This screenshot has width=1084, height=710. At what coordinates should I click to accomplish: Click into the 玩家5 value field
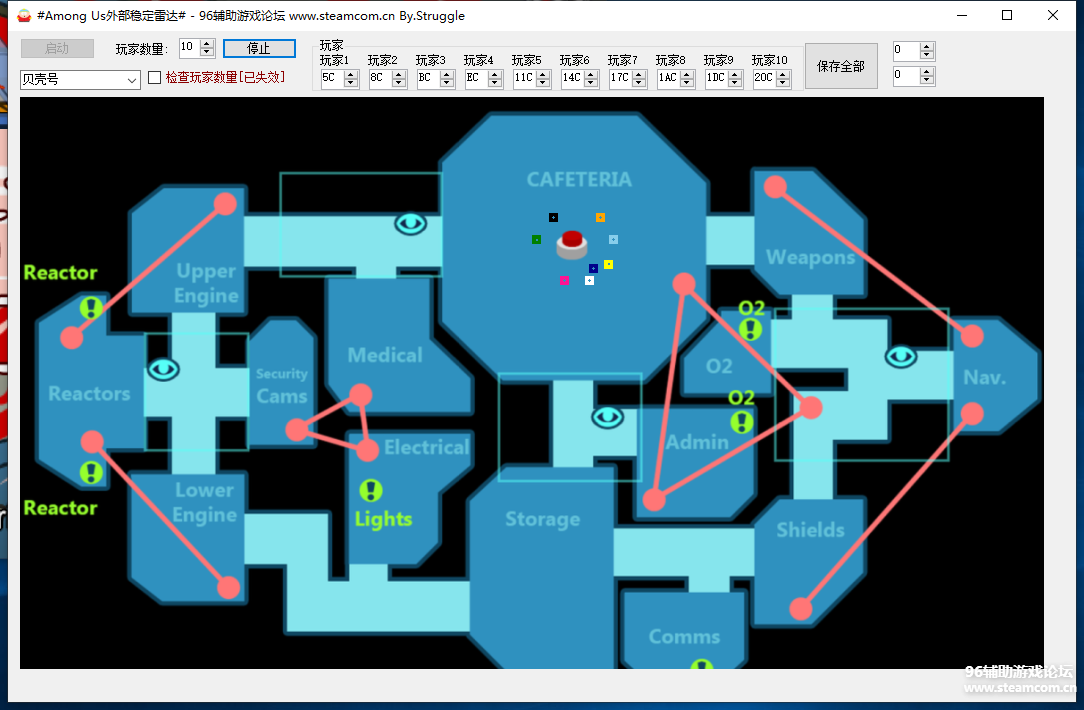click(x=524, y=78)
